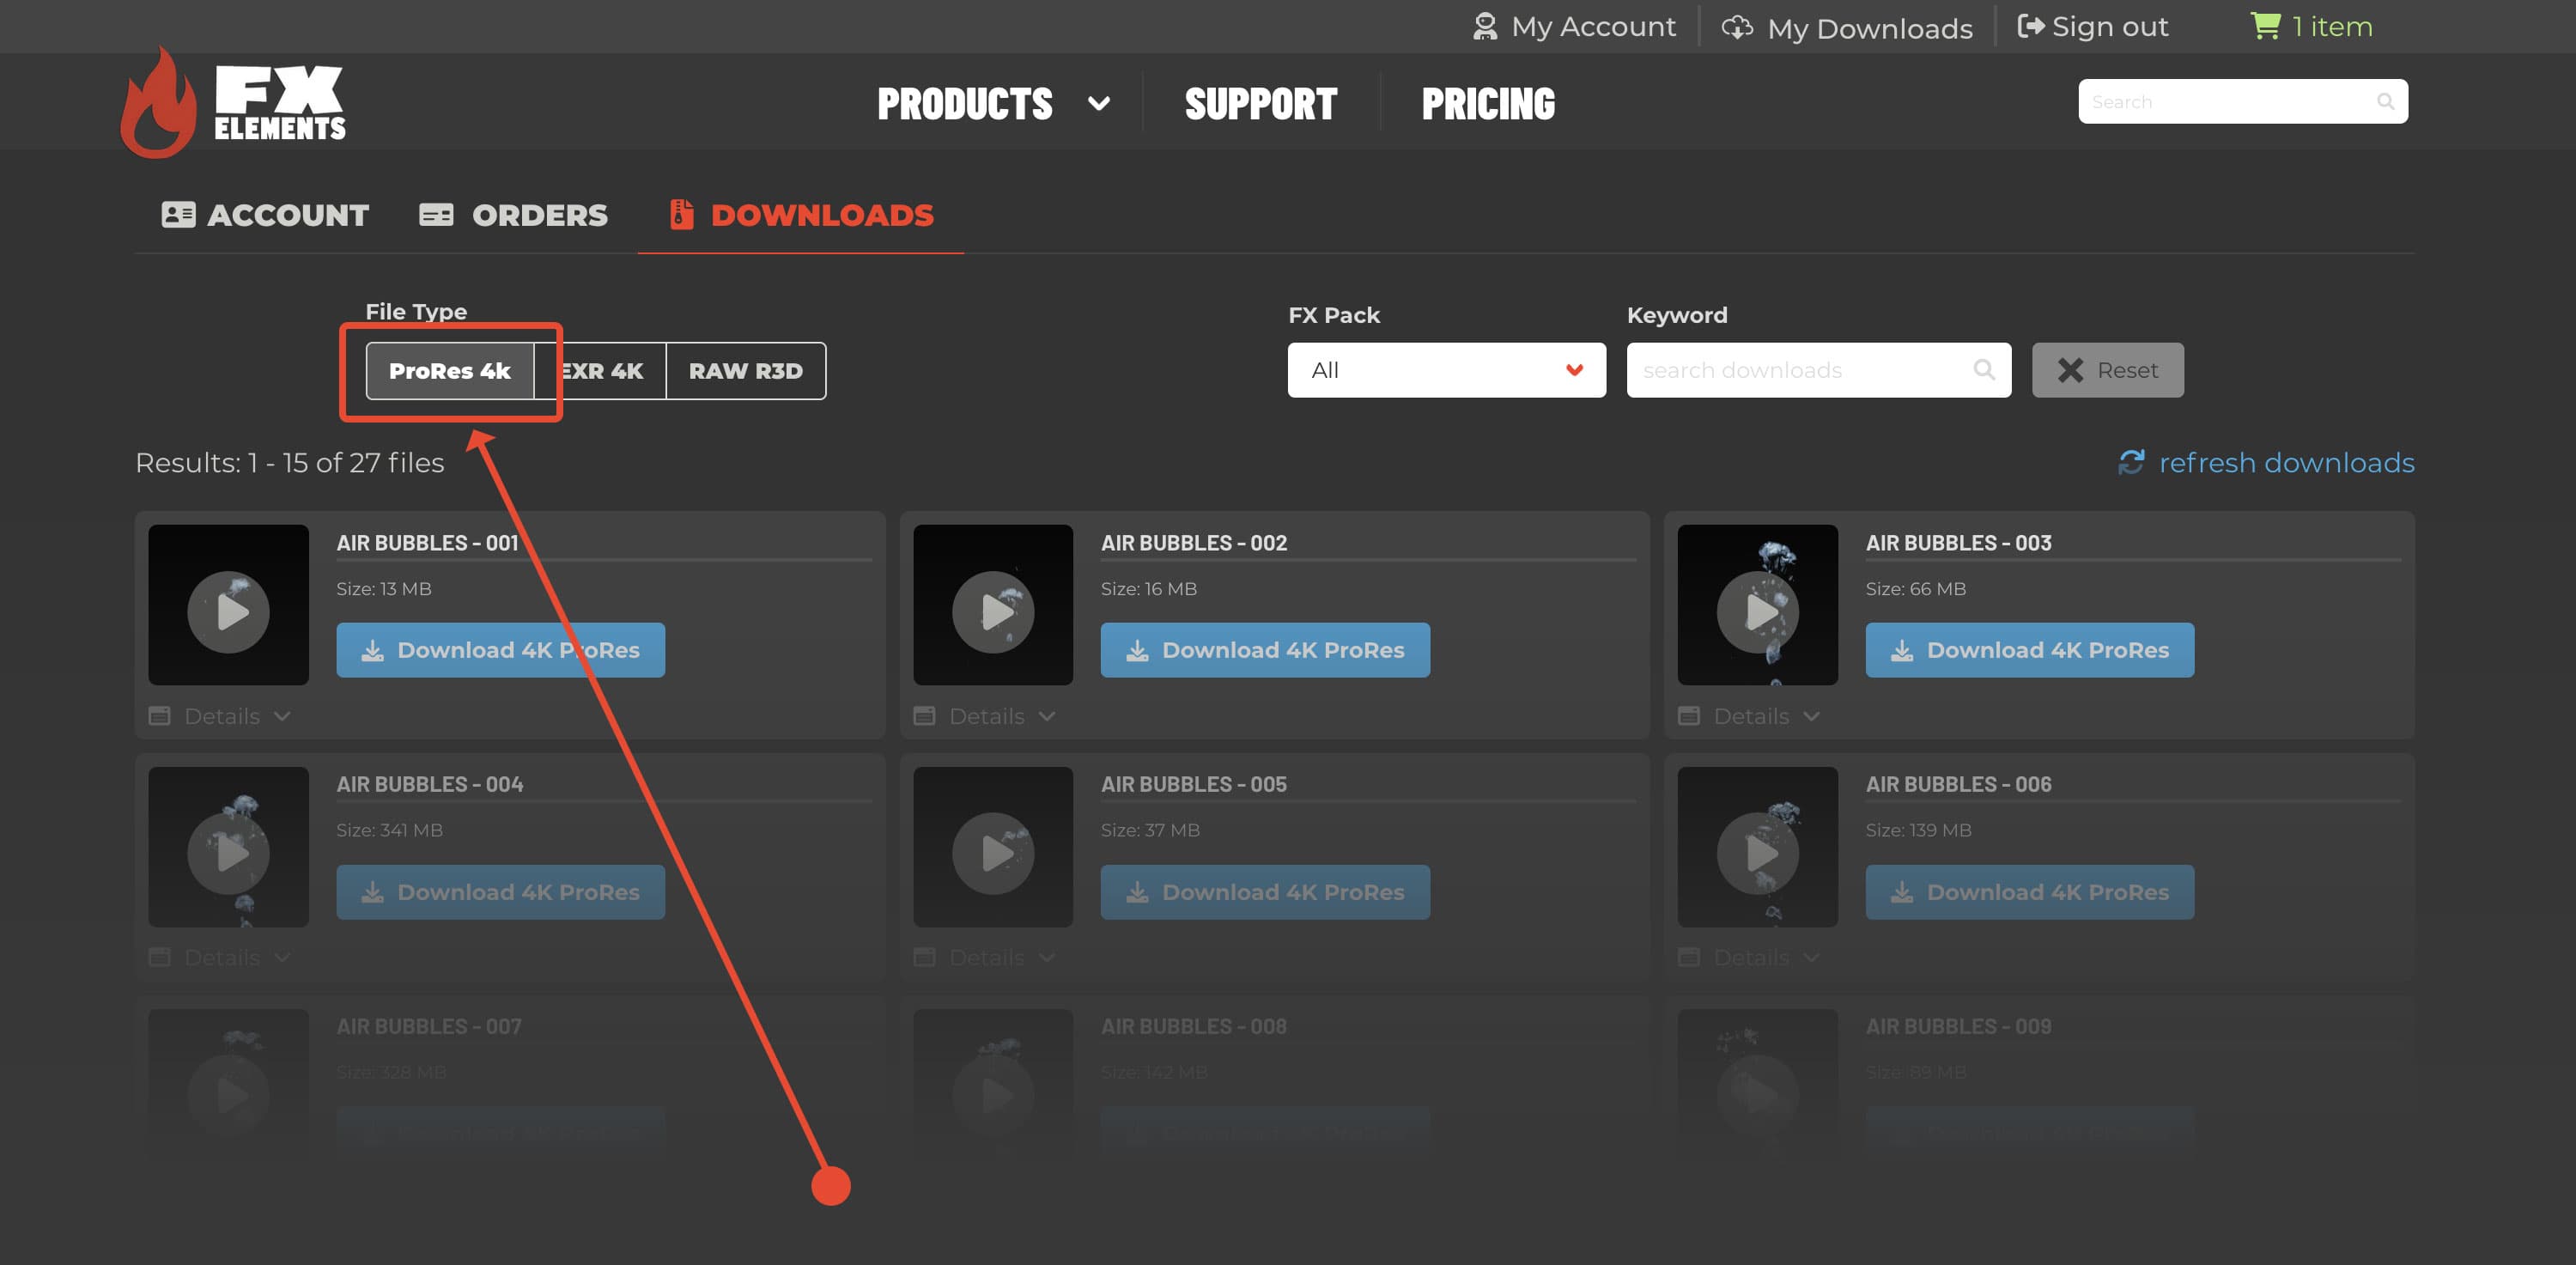Select the RAW R3D file type
Image resolution: width=2576 pixels, height=1265 pixels.
(x=745, y=370)
